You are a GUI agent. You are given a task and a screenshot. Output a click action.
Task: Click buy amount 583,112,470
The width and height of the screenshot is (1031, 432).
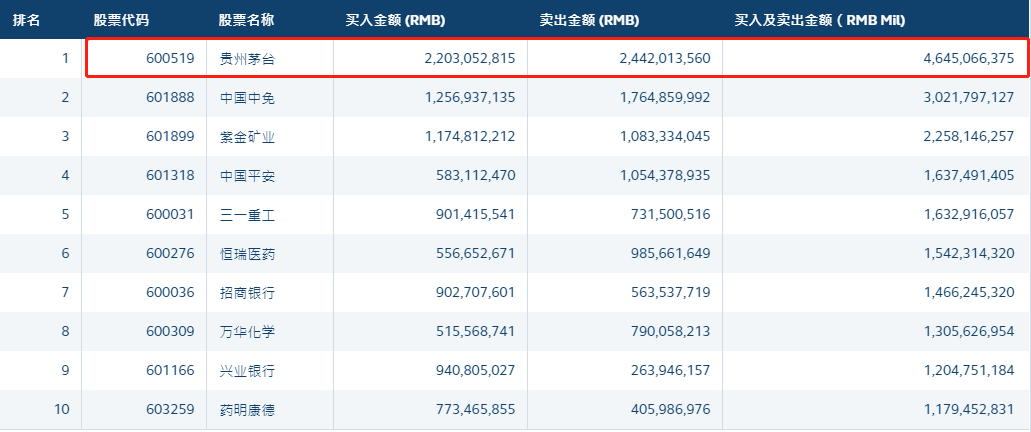476,176
